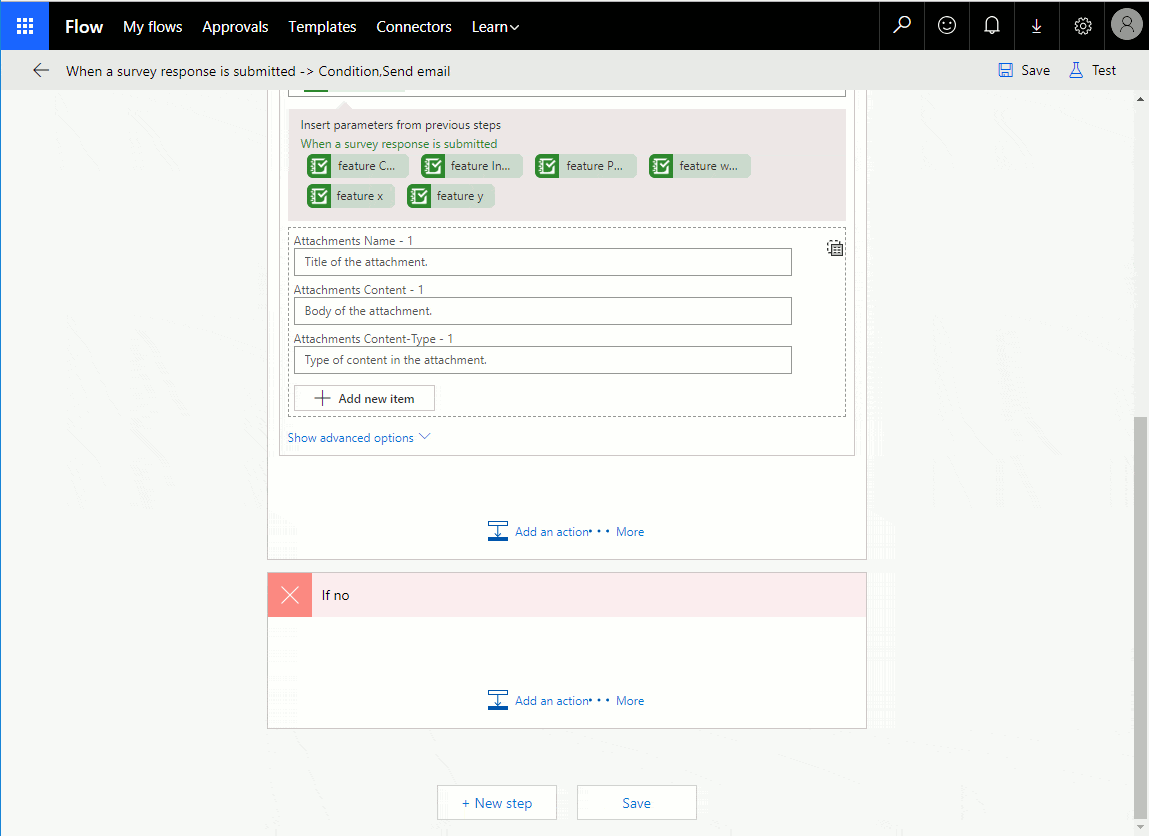
Task: Click the search magnifier icon
Action: point(902,26)
